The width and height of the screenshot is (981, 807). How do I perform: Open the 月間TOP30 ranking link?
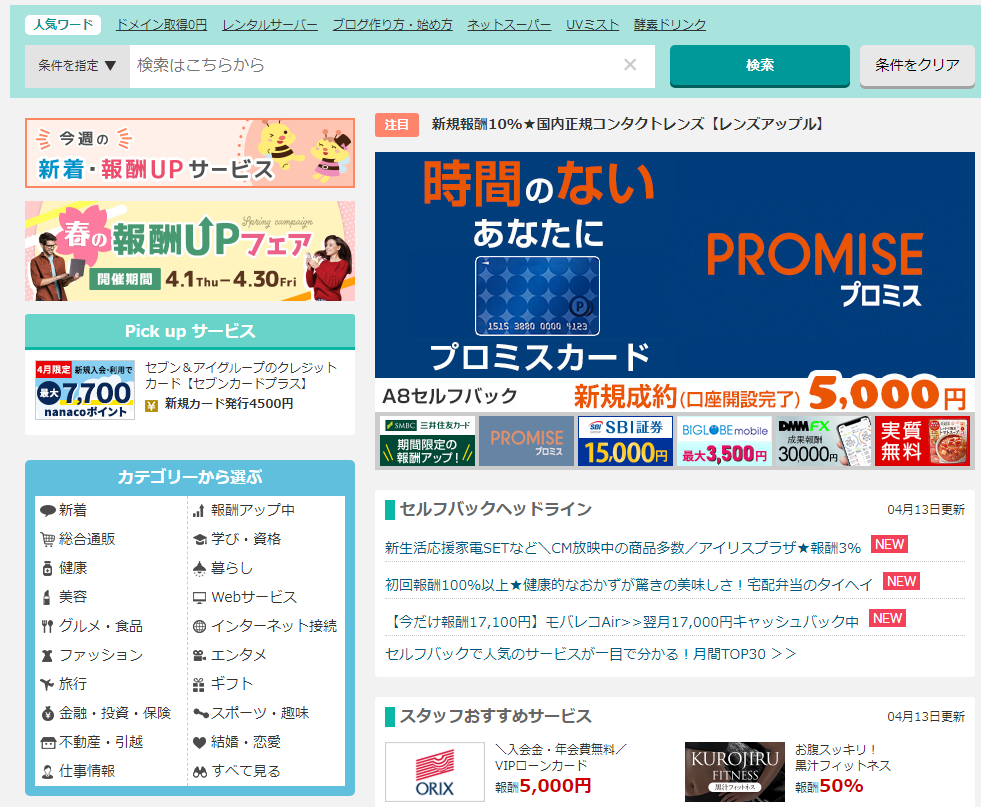pyautogui.click(x=590, y=654)
